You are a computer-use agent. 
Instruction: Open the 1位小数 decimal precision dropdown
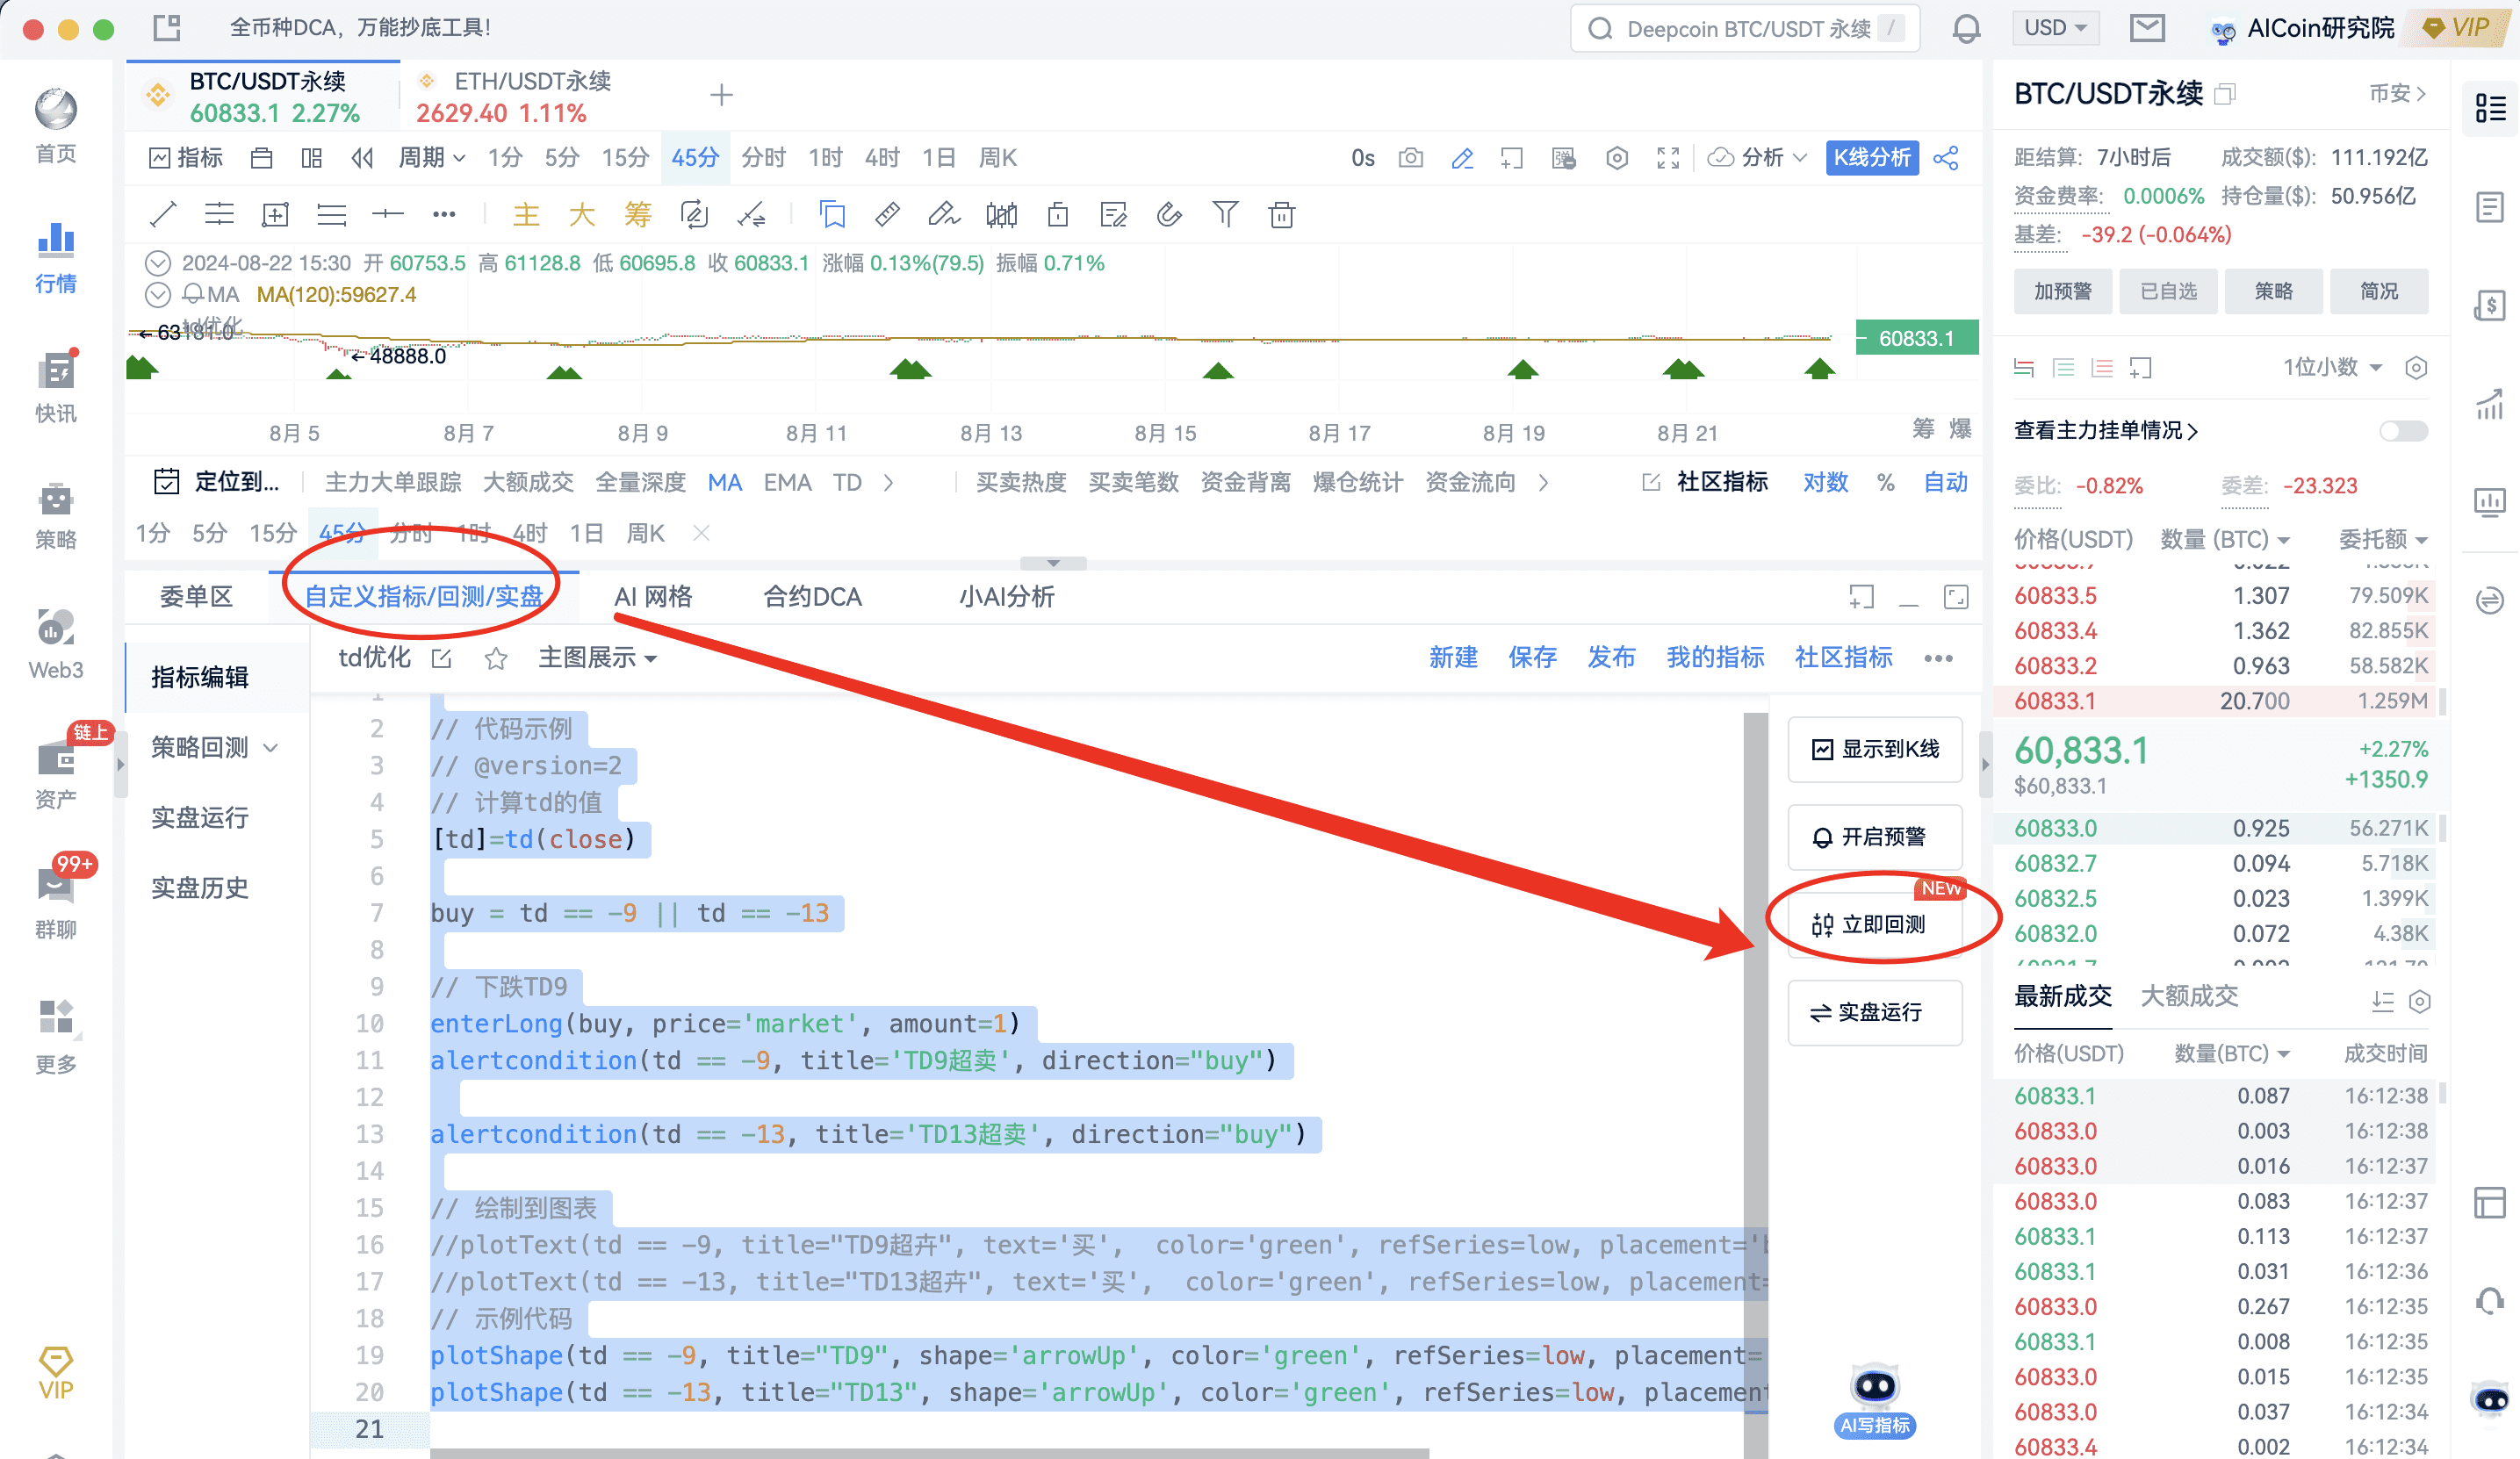tap(2332, 368)
